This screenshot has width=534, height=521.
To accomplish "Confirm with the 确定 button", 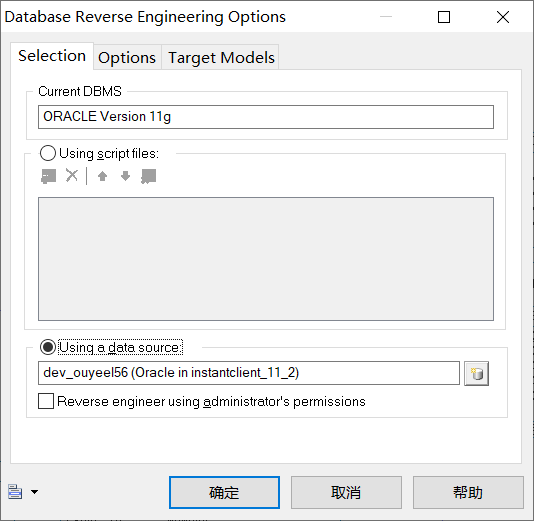I will click(x=224, y=492).
